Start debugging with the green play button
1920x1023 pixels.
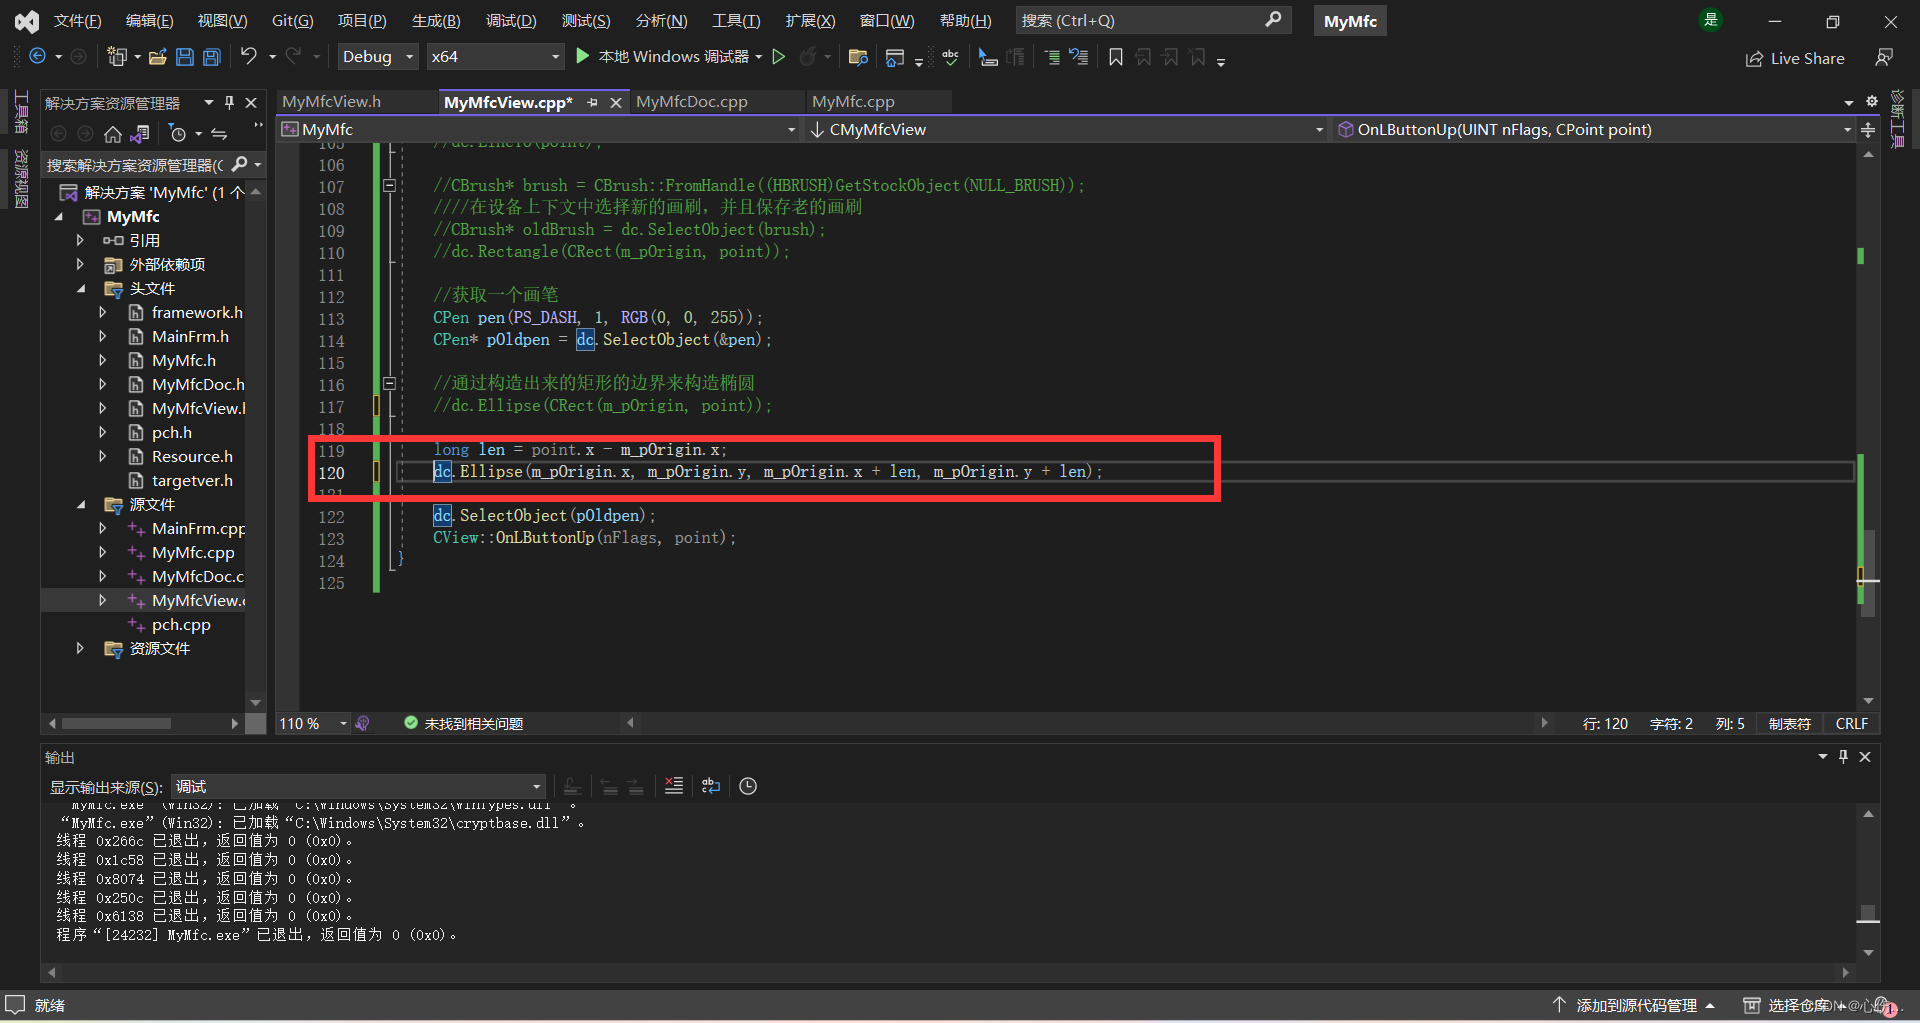point(582,57)
